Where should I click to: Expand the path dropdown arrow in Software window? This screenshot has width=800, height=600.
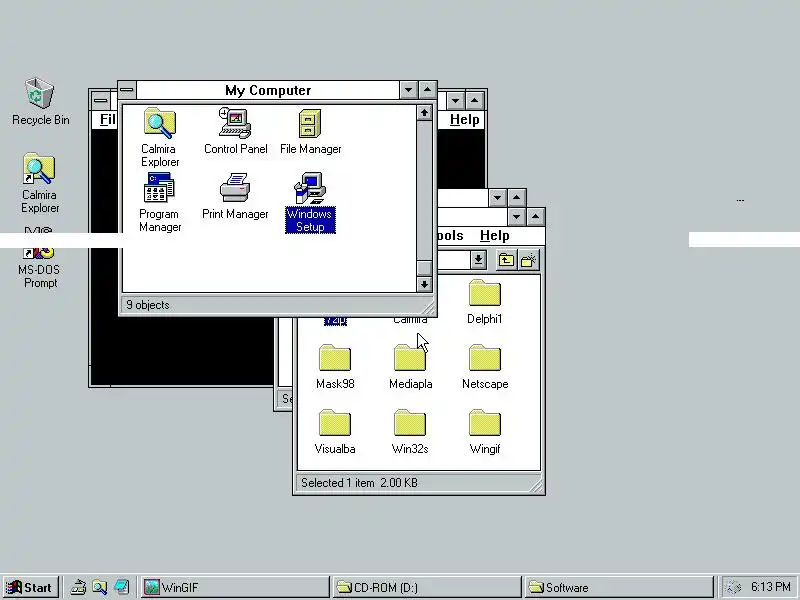pyautogui.click(x=478, y=260)
